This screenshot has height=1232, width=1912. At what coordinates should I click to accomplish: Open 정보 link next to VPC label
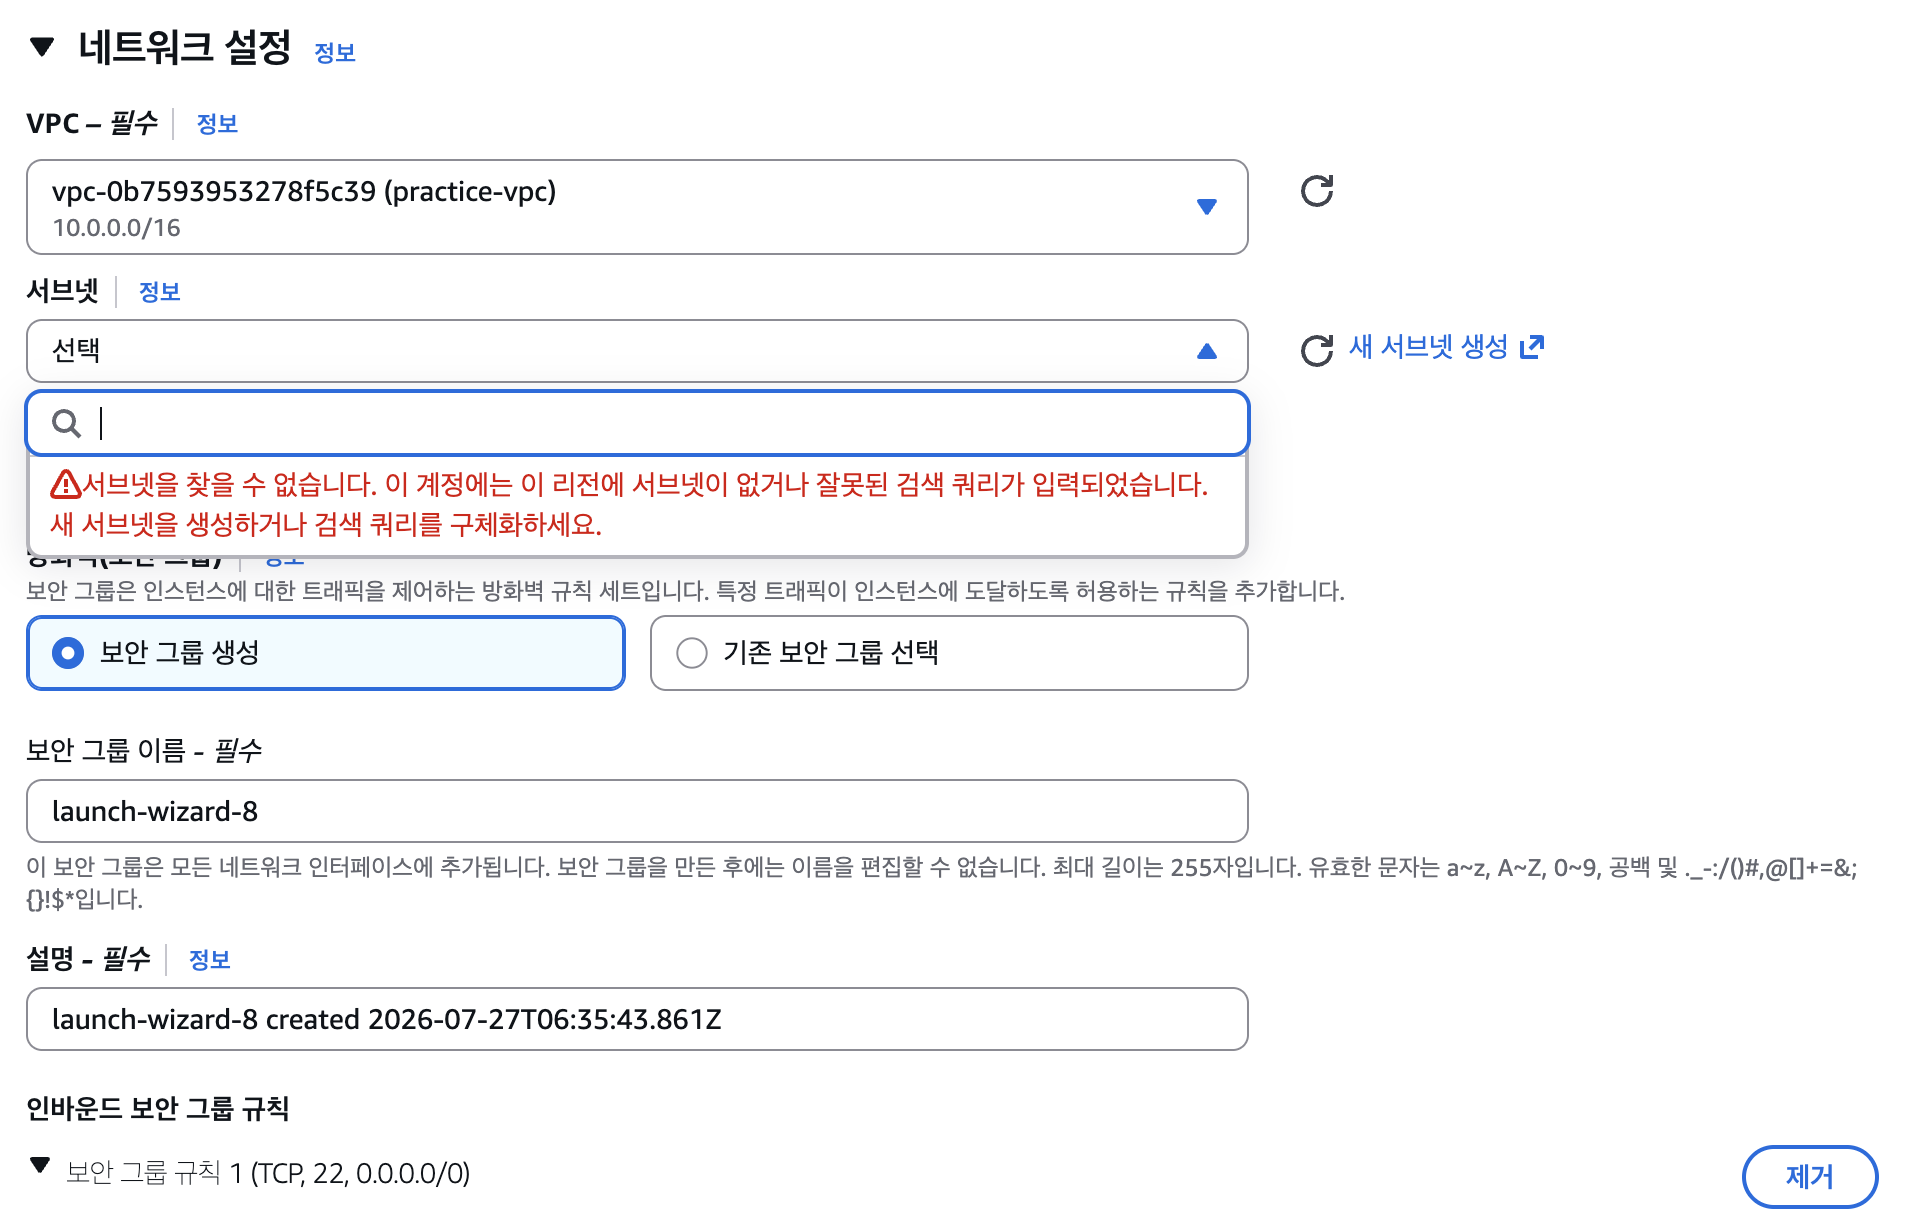(x=217, y=124)
